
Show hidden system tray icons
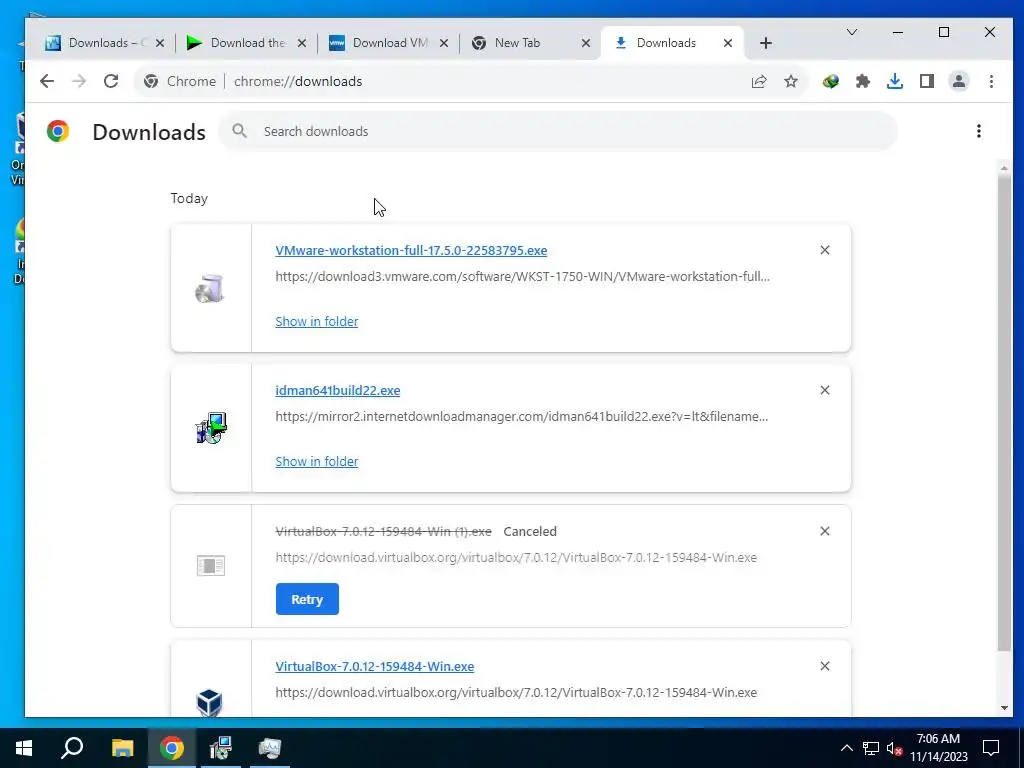click(x=846, y=748)
